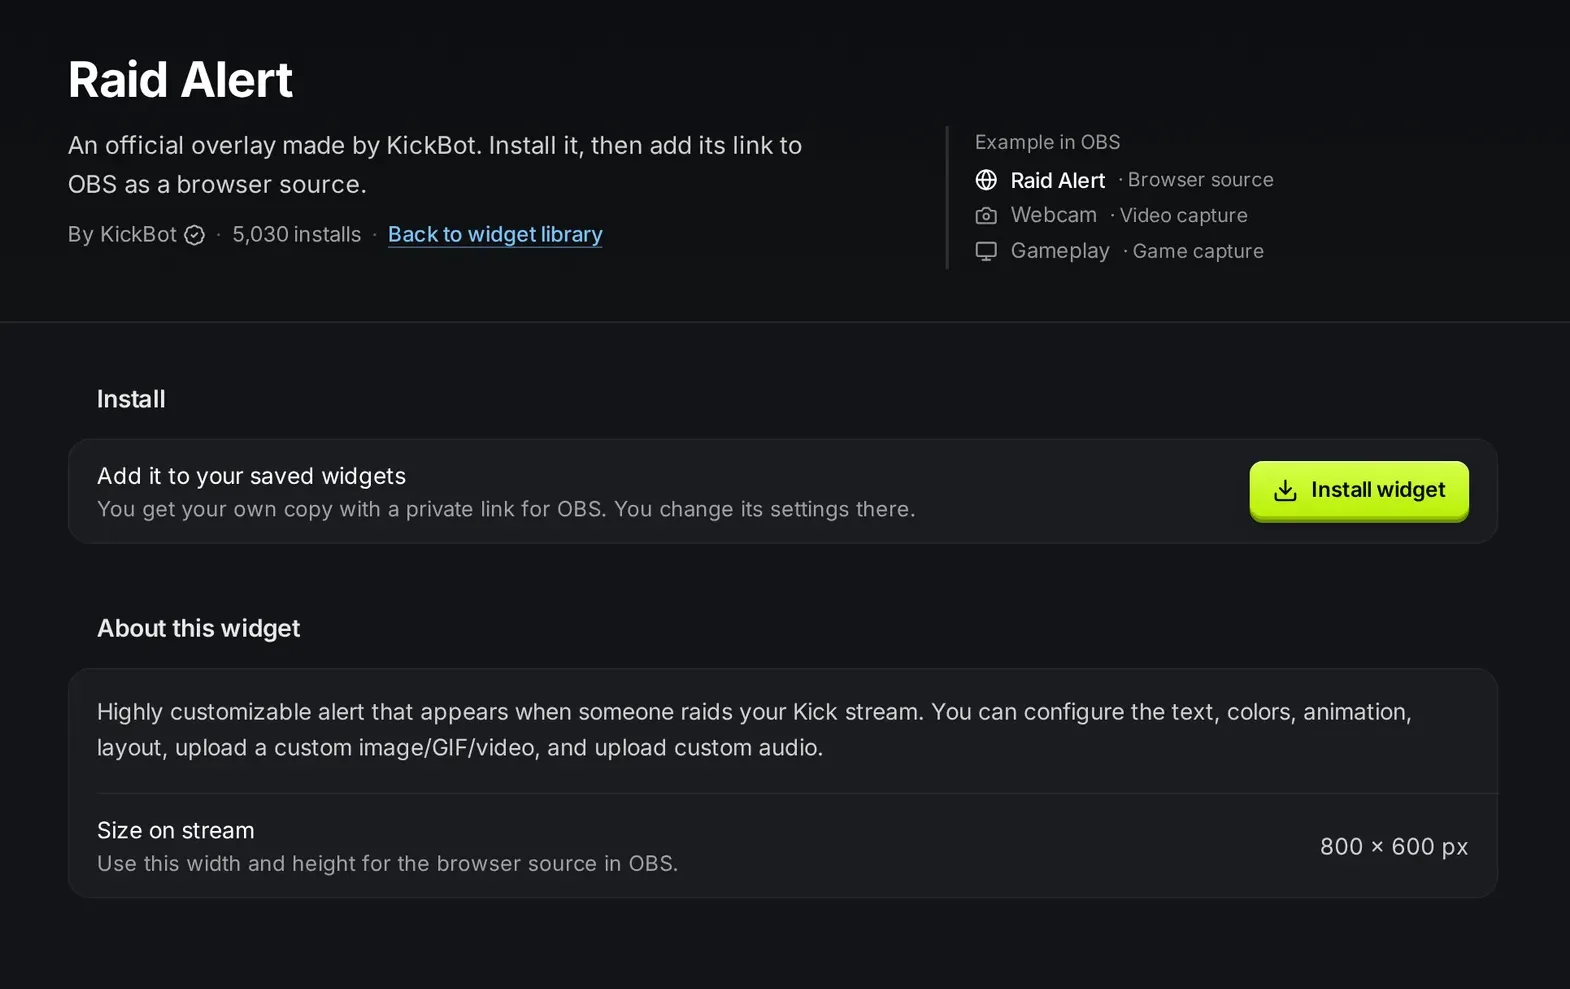Image resolution: width=1570 pixels, height=989 pixels.
Task: Click the Install section heading
Action: click(x=131, y=399)
